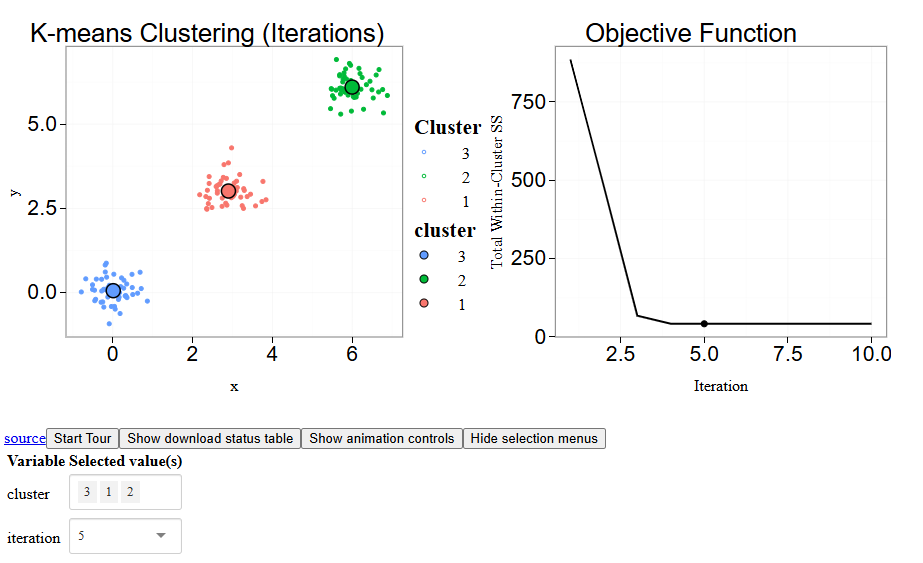Open the source link
The image size is (923, 563).
pyautogui.click(x=25, y=438)
